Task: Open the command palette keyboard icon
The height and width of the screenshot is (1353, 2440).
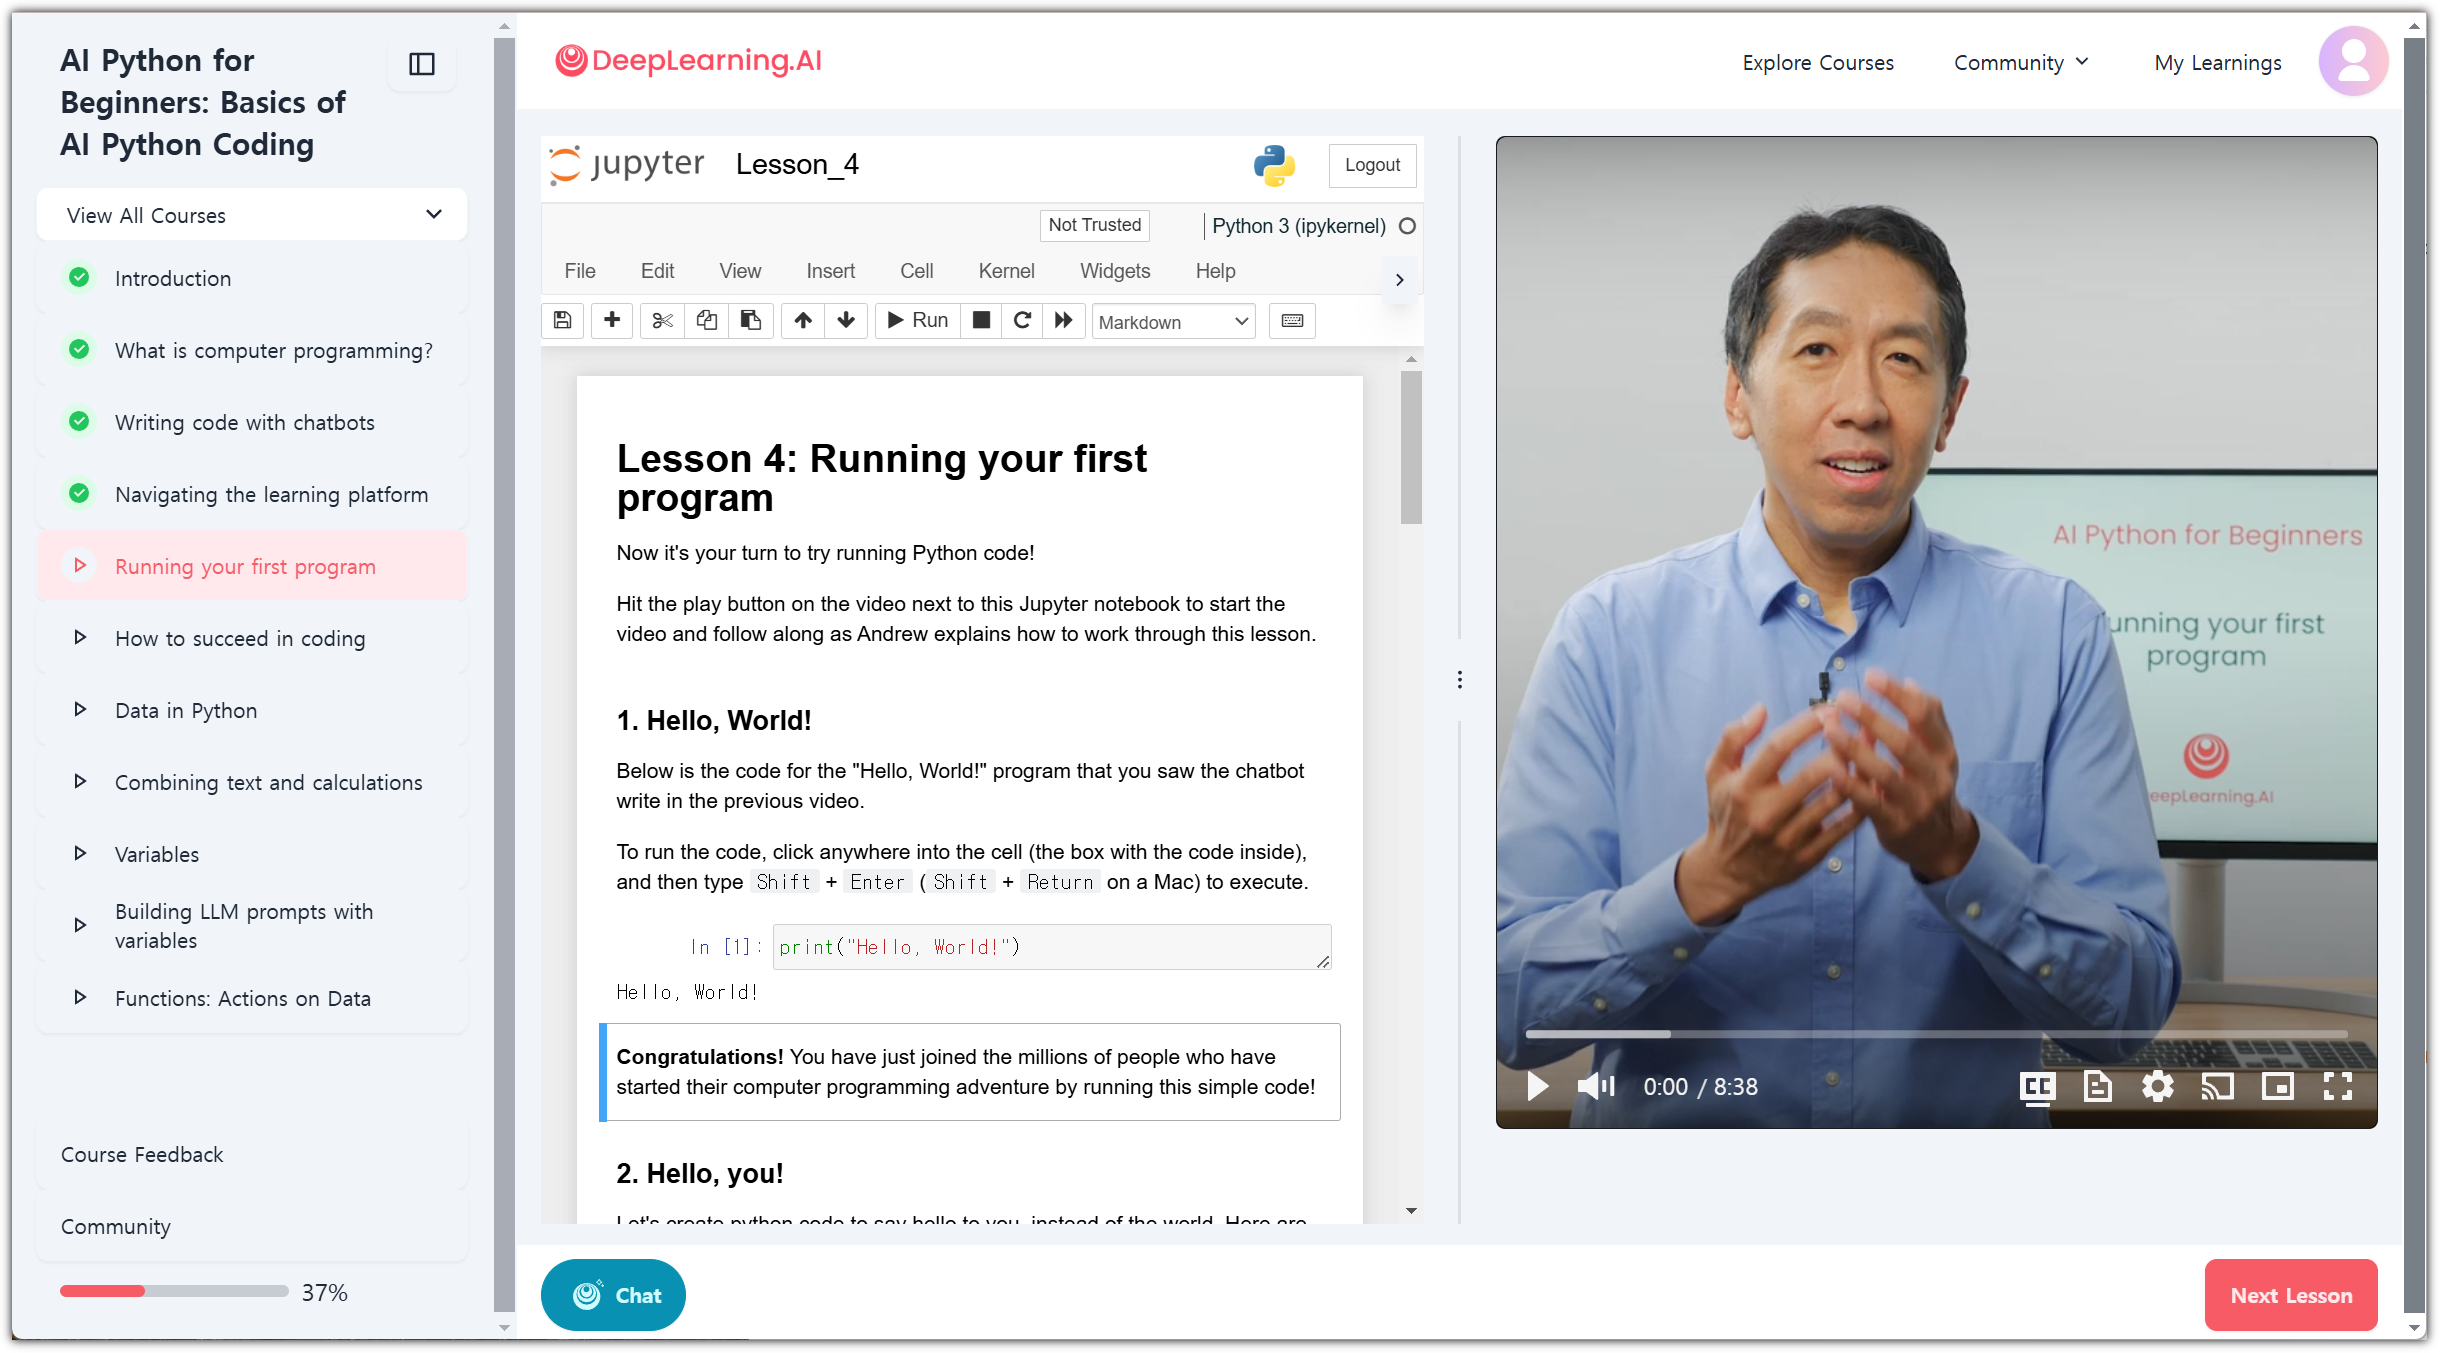Action: (x=1292, y=321)
